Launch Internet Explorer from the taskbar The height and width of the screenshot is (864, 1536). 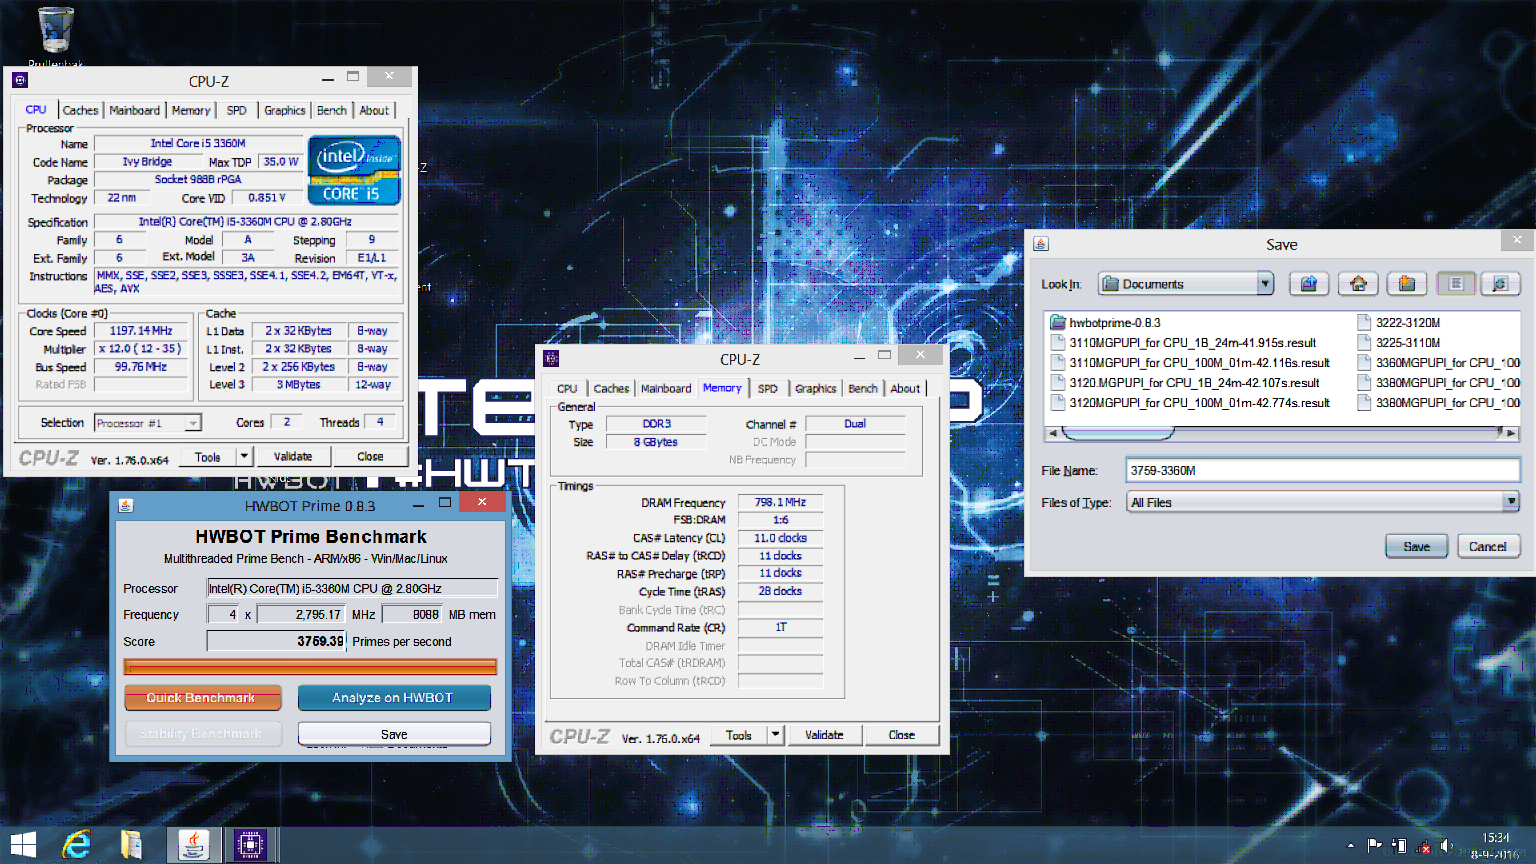(76, 845)
